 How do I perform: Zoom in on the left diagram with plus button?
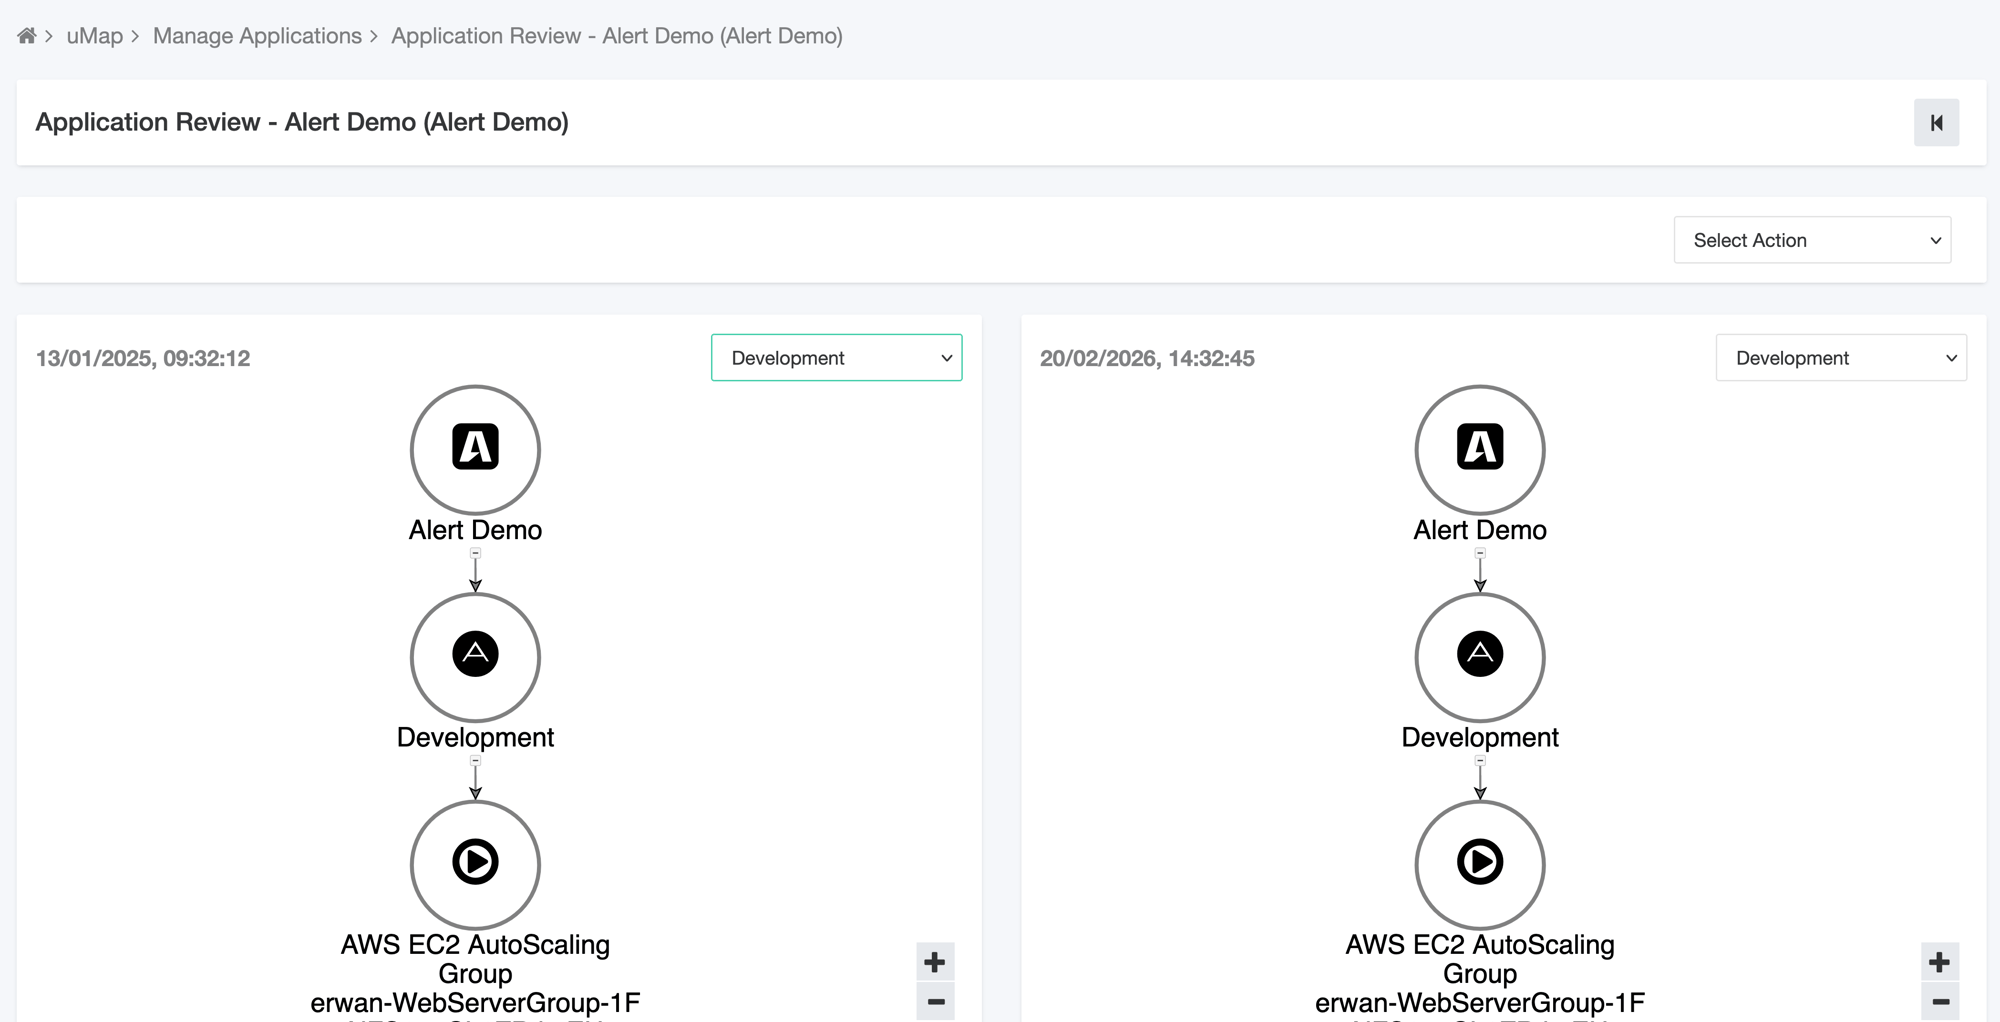point(934,961)
